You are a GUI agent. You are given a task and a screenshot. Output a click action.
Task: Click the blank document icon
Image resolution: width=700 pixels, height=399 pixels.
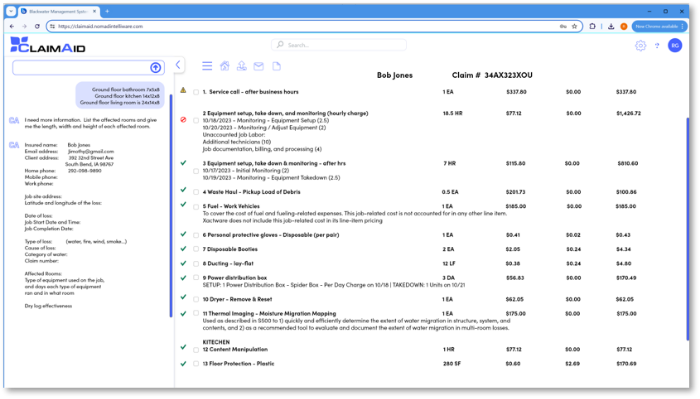coord(276,66)
